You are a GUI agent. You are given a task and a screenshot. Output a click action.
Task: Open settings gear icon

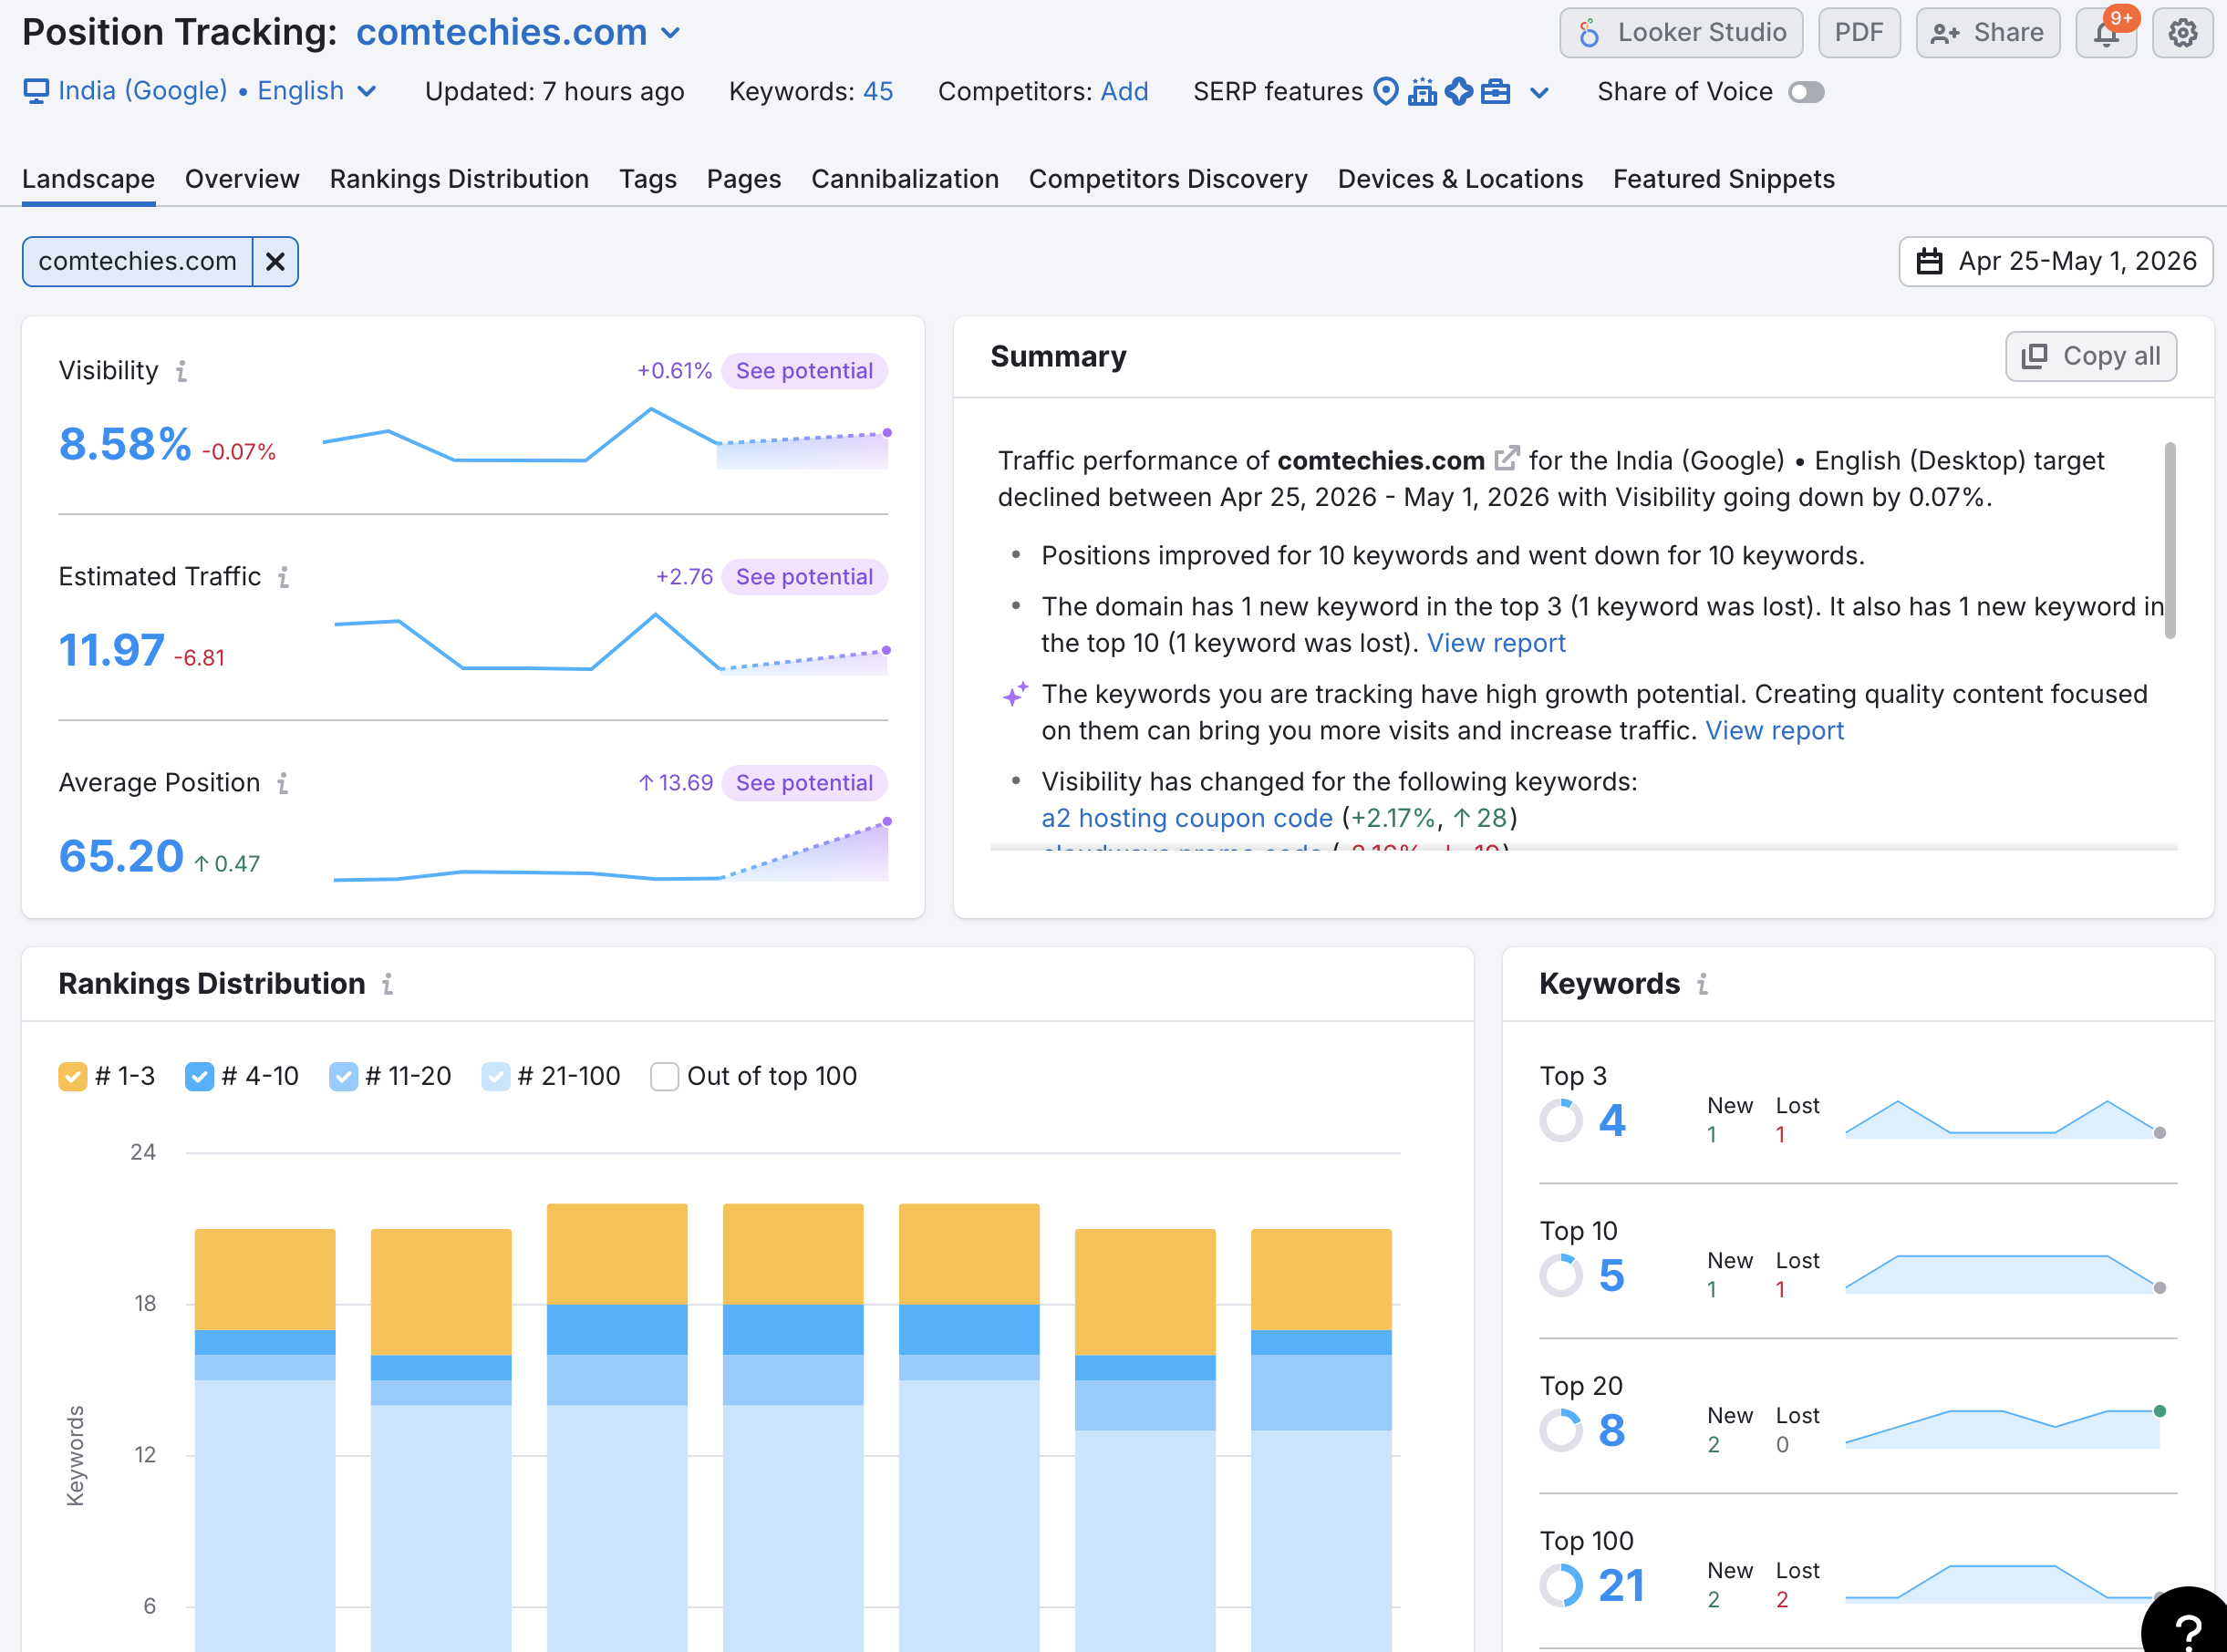click(2182, 33)
